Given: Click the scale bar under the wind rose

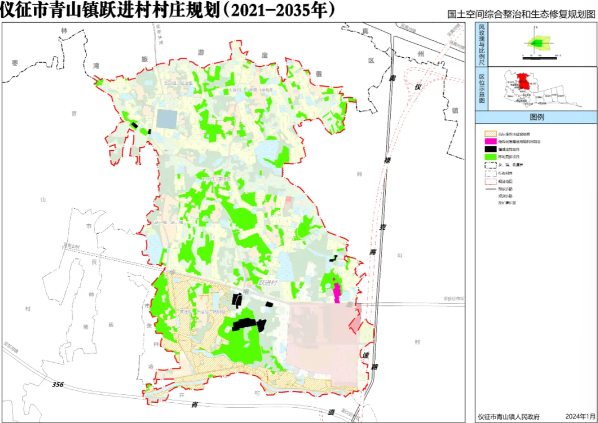Looking at the screenshot, I should pos(539,58).
